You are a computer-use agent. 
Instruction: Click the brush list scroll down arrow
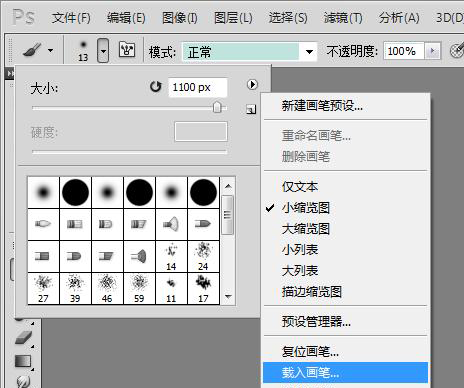(228, 296)
